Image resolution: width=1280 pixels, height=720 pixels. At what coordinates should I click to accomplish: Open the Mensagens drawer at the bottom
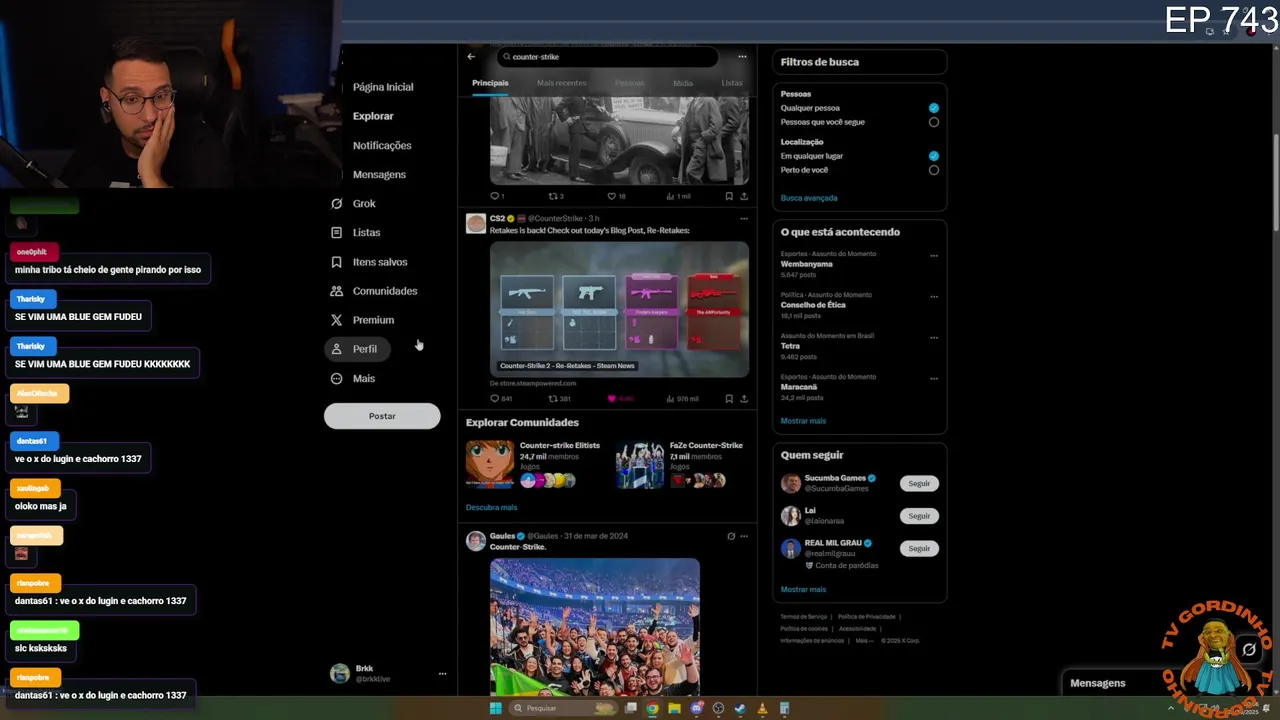coord(1097,683)
